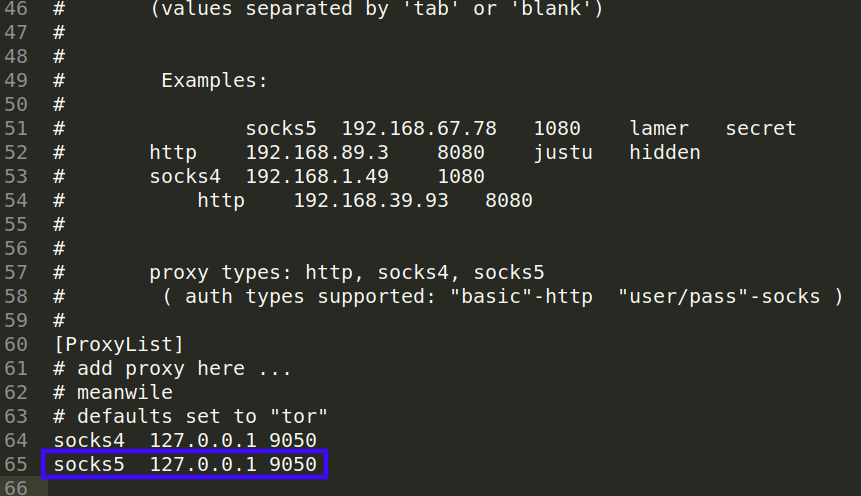
Task: Click the word hidden on line 52
Action: coord(665,152)
